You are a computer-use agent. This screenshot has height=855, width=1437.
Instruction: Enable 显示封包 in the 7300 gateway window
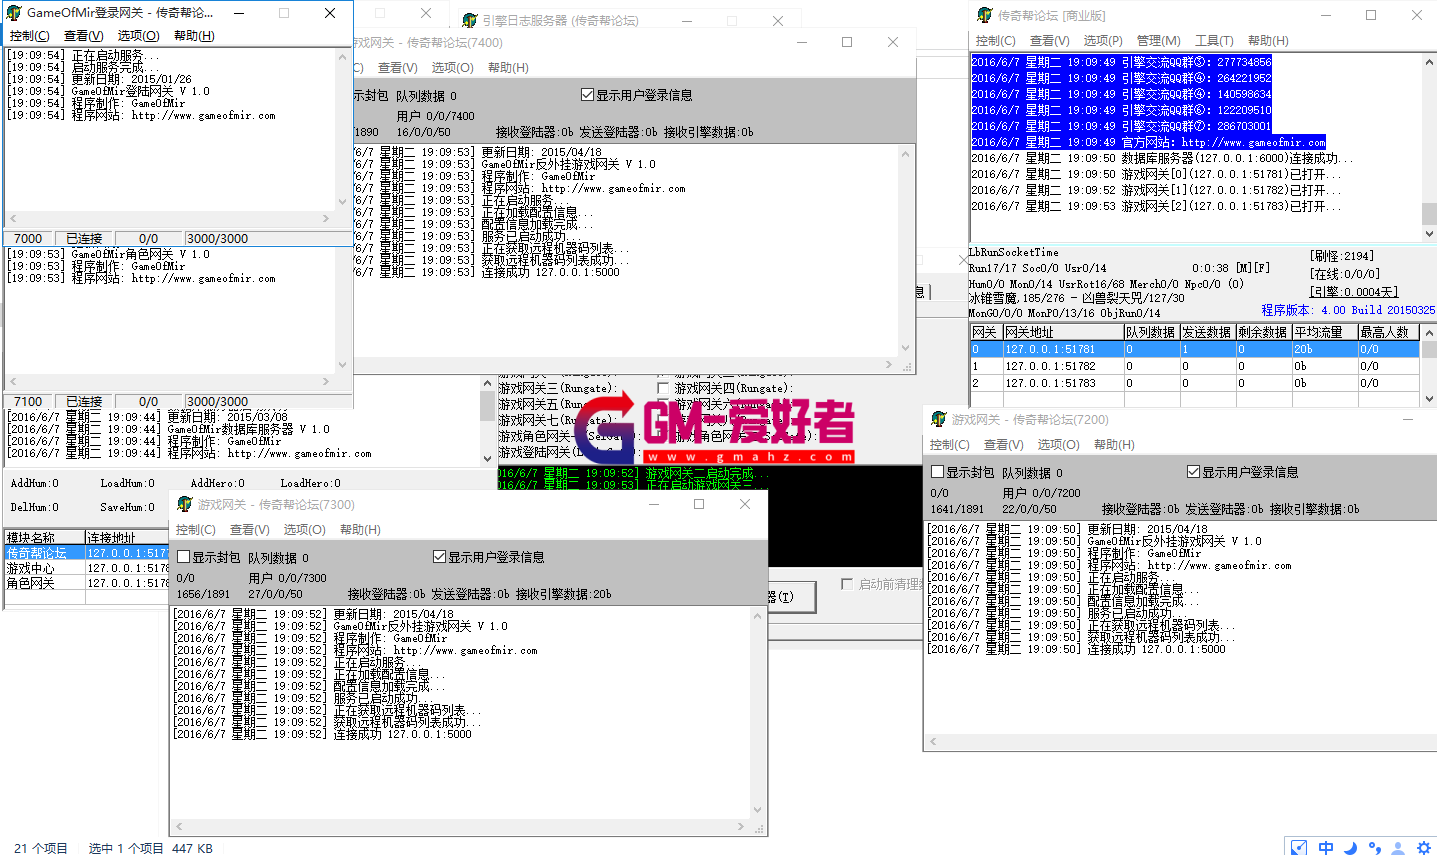coord(184,557)
